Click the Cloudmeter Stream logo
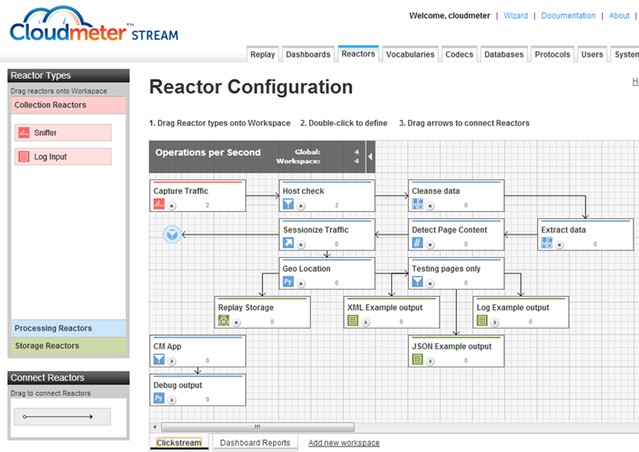The width and height of the screenshot is (639, 452). pyautogui.click(x=94, y=24)
